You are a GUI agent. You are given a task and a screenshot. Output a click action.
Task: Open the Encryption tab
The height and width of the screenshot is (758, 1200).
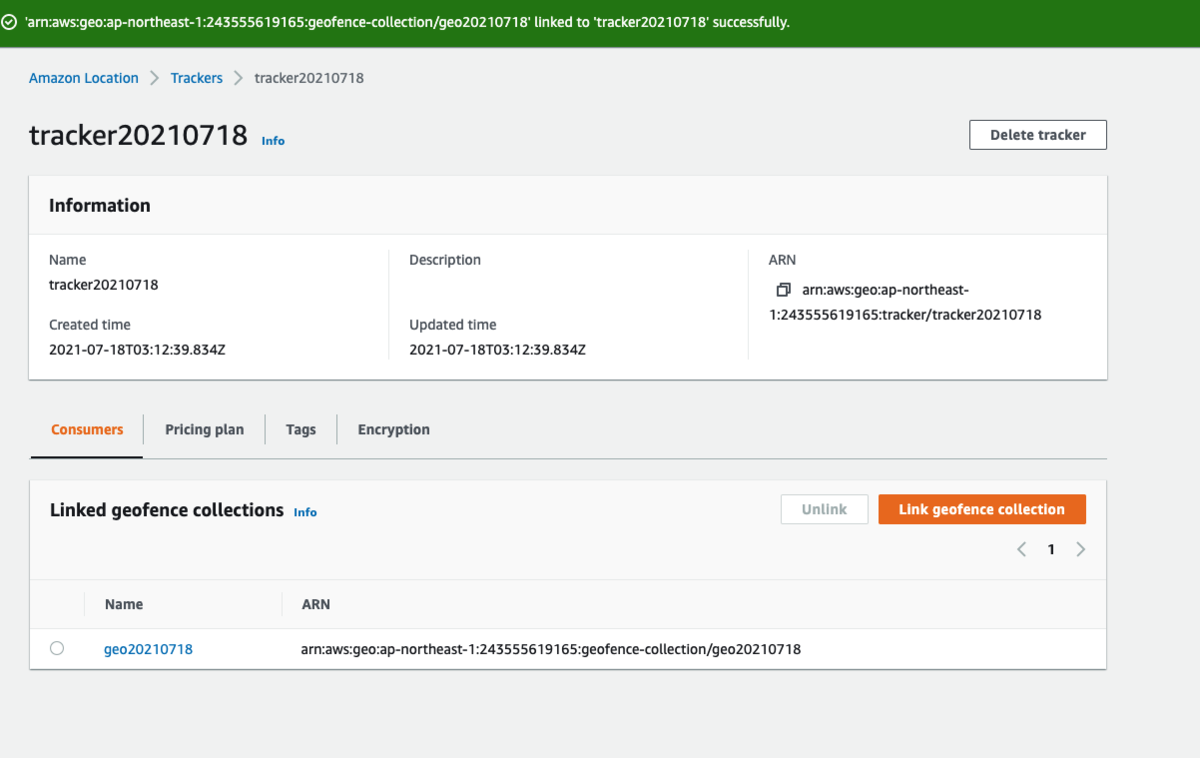pyautogui.click(x=394, y=430)
